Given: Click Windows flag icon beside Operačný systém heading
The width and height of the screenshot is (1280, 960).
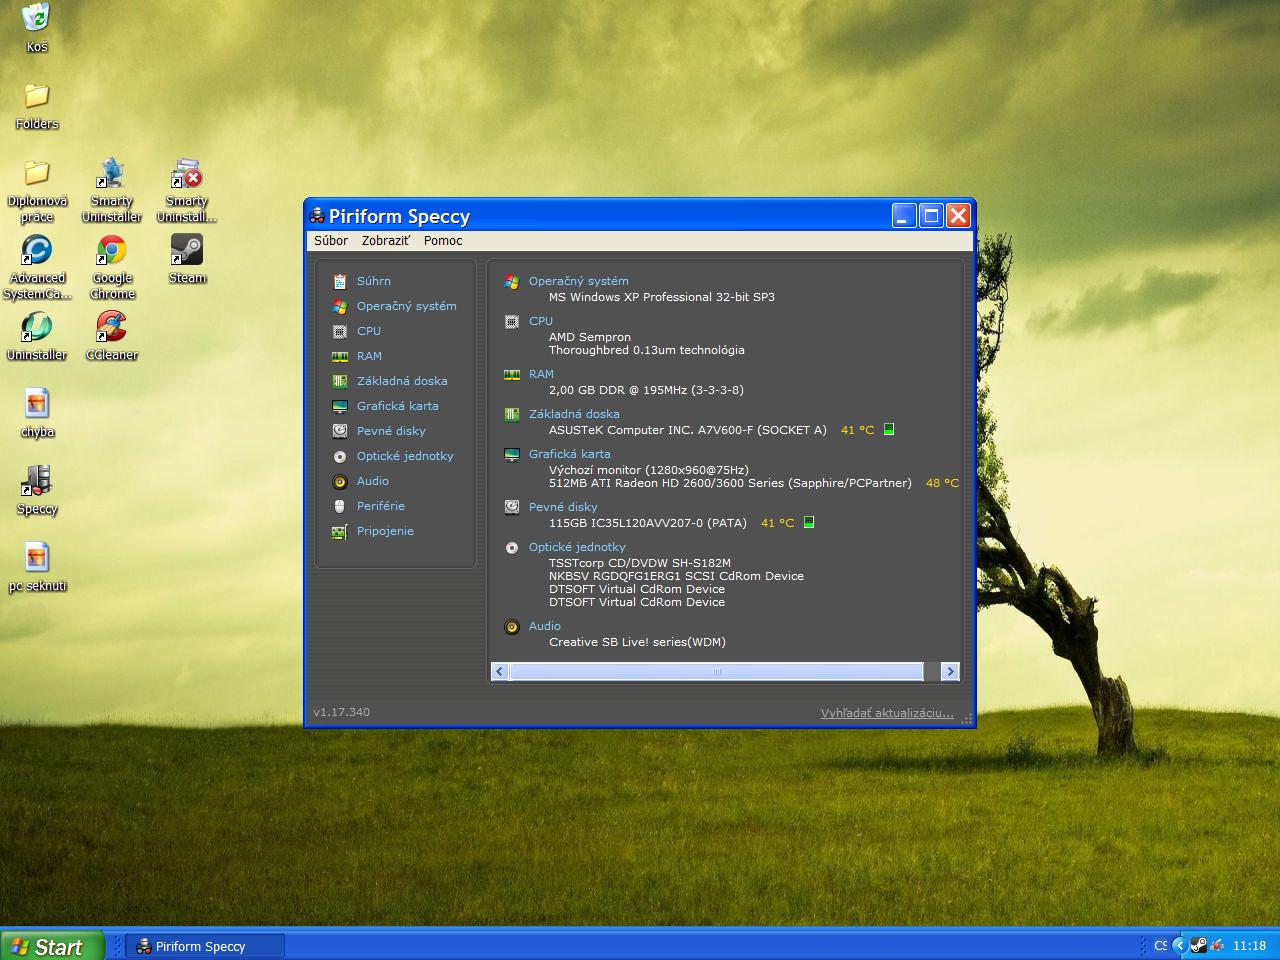Looking at the screenshot, I should tap(512, 281).
